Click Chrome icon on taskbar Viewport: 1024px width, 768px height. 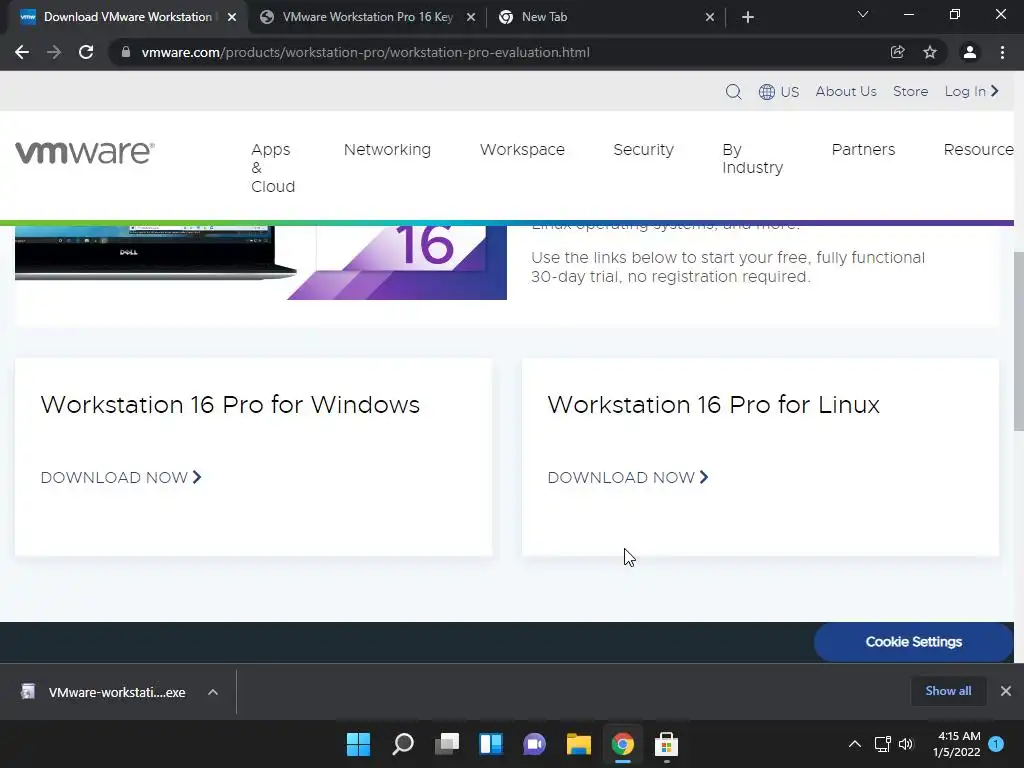coord(622,744)
